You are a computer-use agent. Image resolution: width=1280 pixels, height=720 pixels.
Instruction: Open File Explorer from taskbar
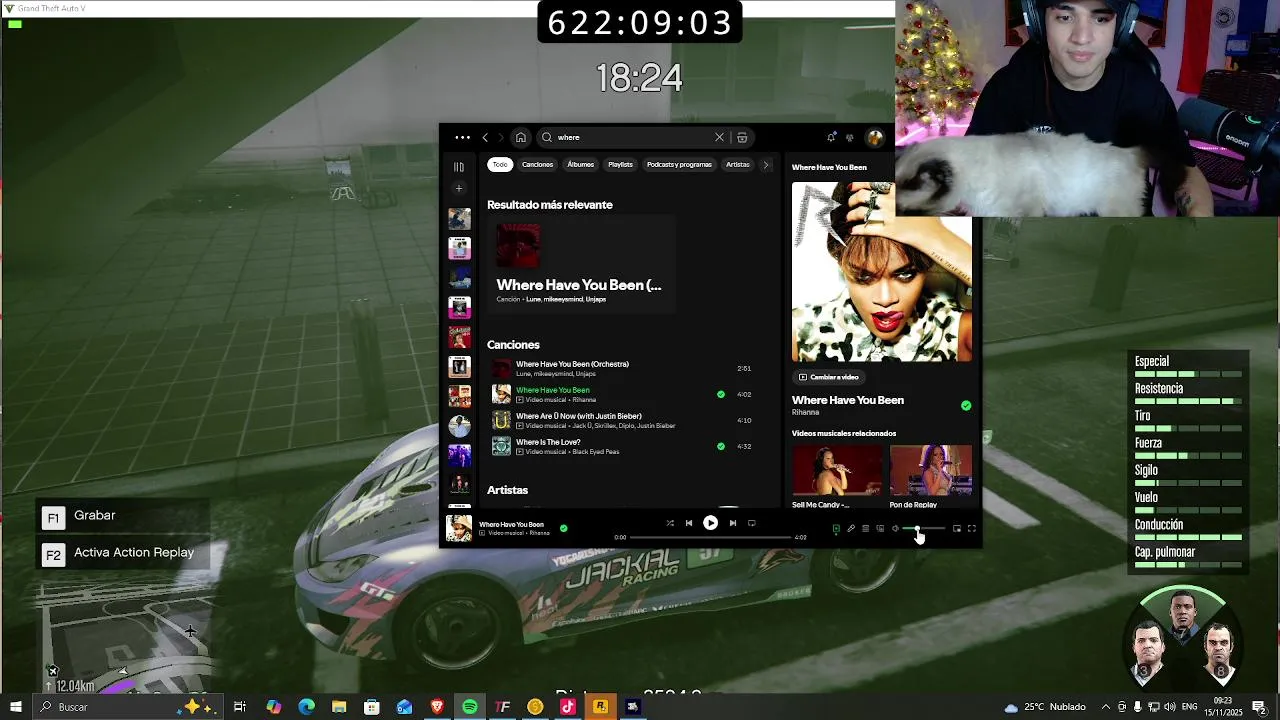tap(339, 707)
